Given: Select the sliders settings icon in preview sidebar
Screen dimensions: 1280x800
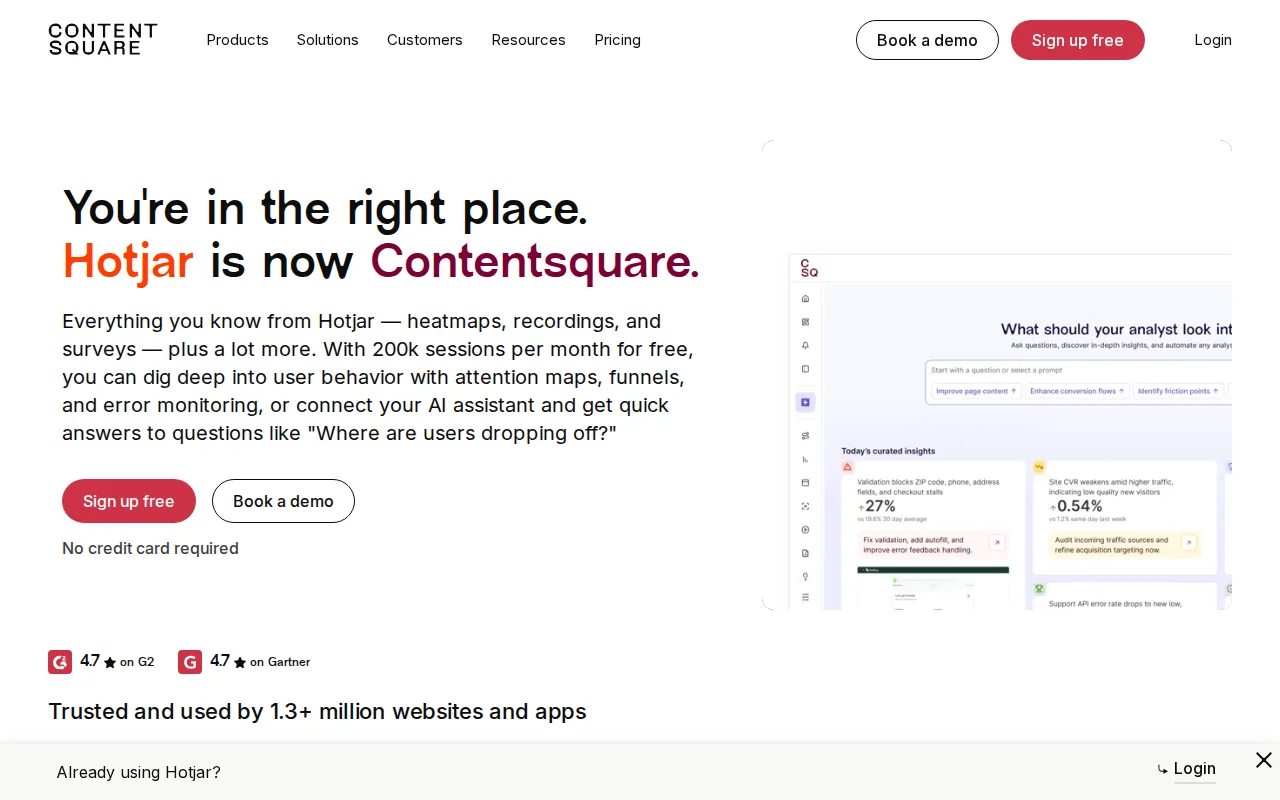Looking at the screenshot, I should tap(805, 597).
